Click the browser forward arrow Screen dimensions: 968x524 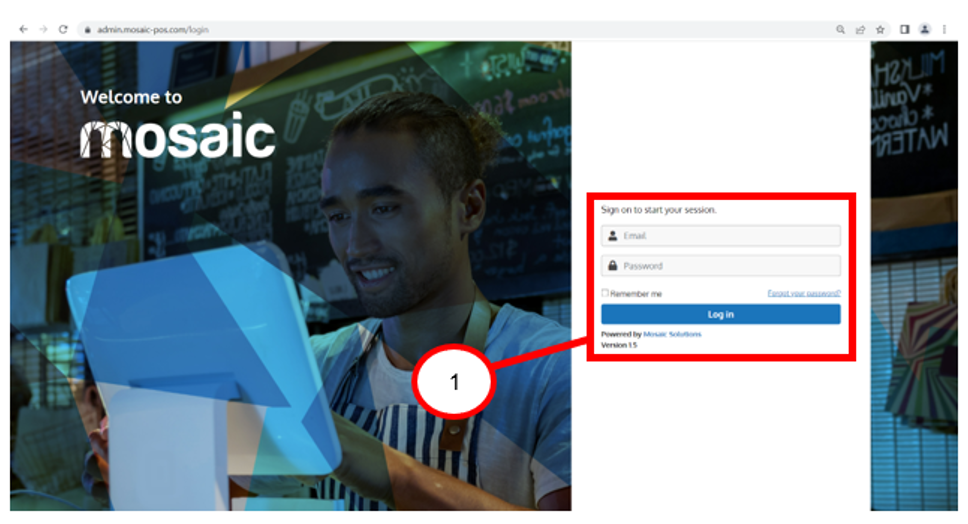43,29
